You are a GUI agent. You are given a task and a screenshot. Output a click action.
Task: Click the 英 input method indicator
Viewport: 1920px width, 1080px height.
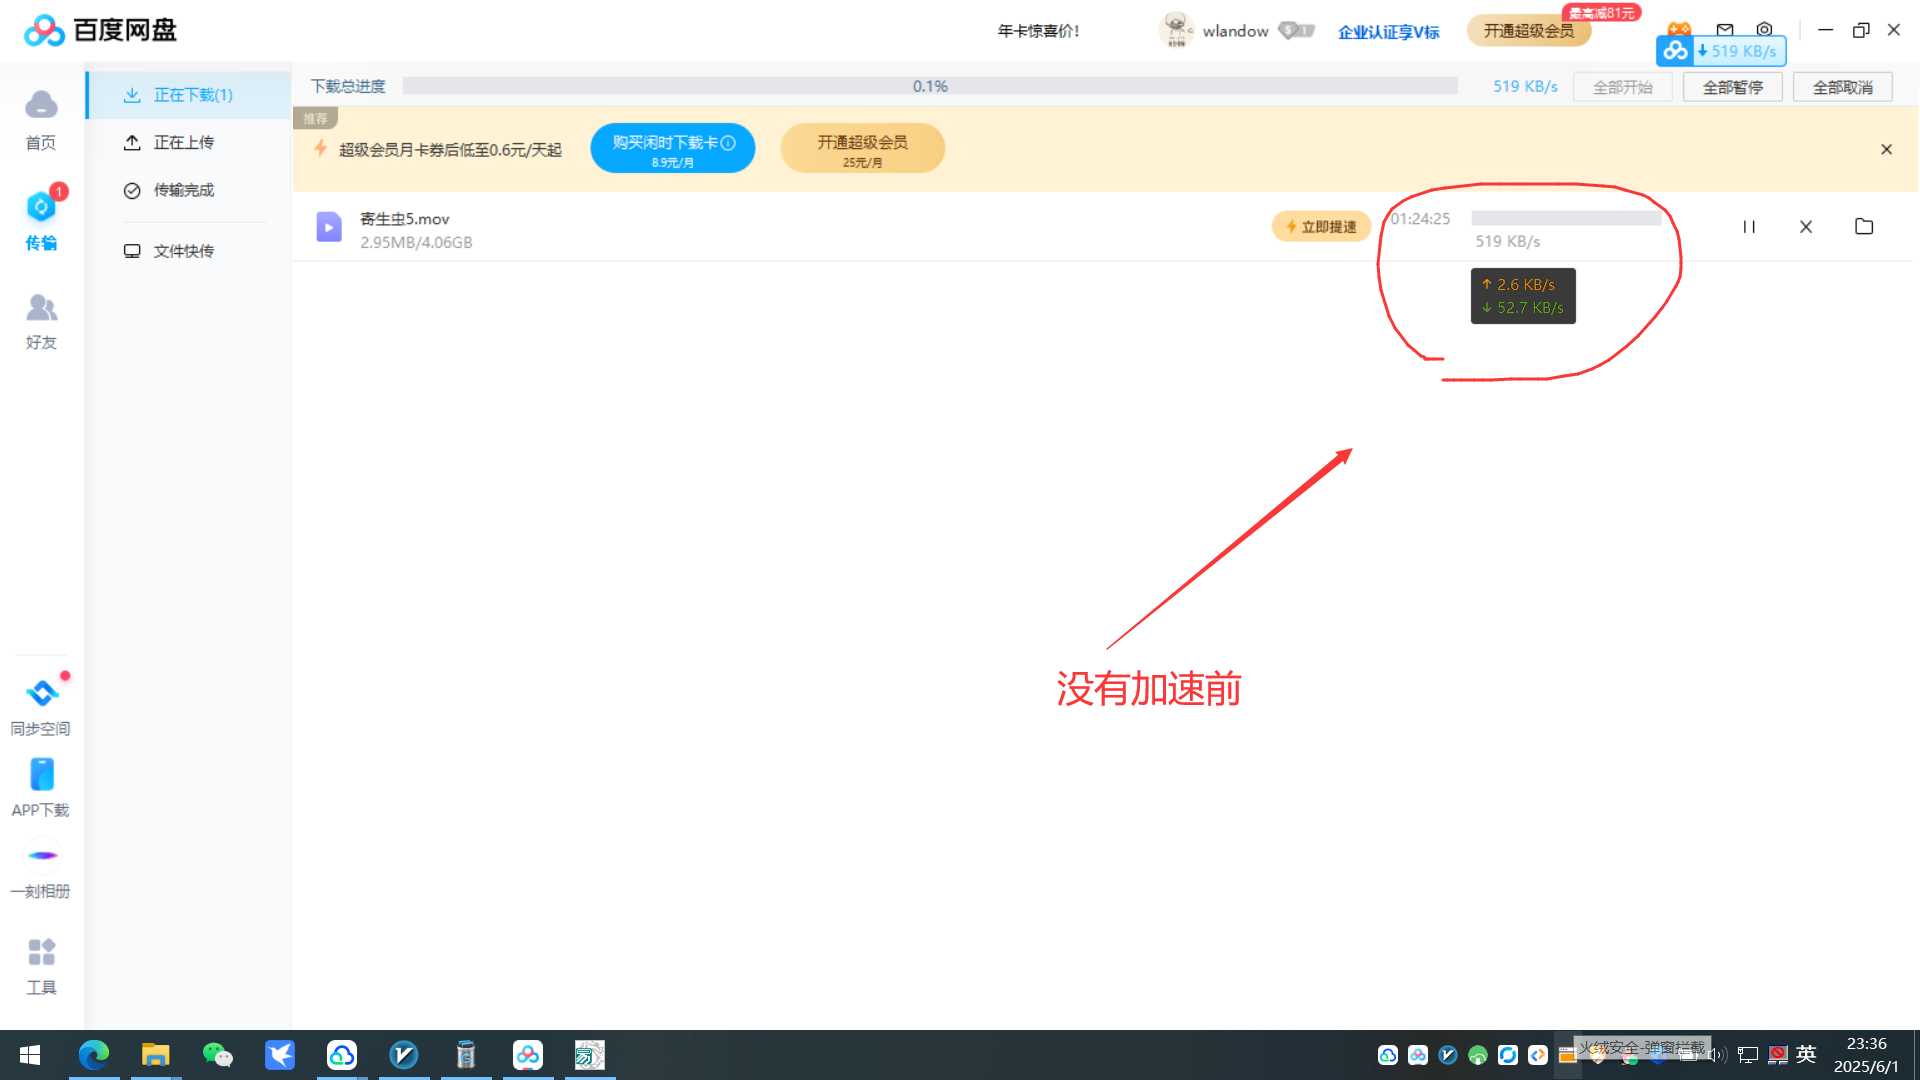[1806, 1054]
